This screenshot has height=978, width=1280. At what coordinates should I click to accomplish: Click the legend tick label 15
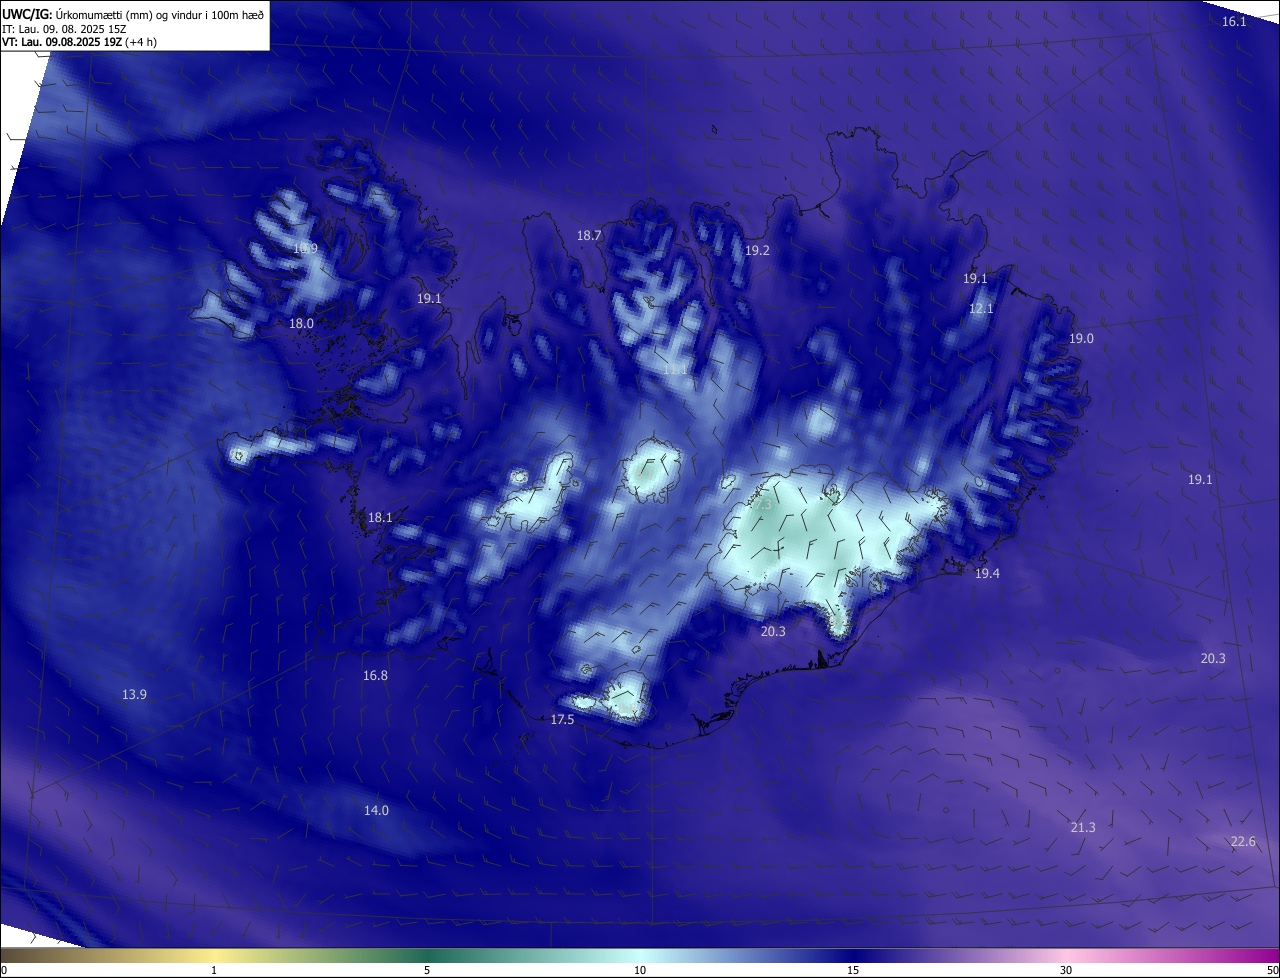pyautogui.click(x=853, y=970)
